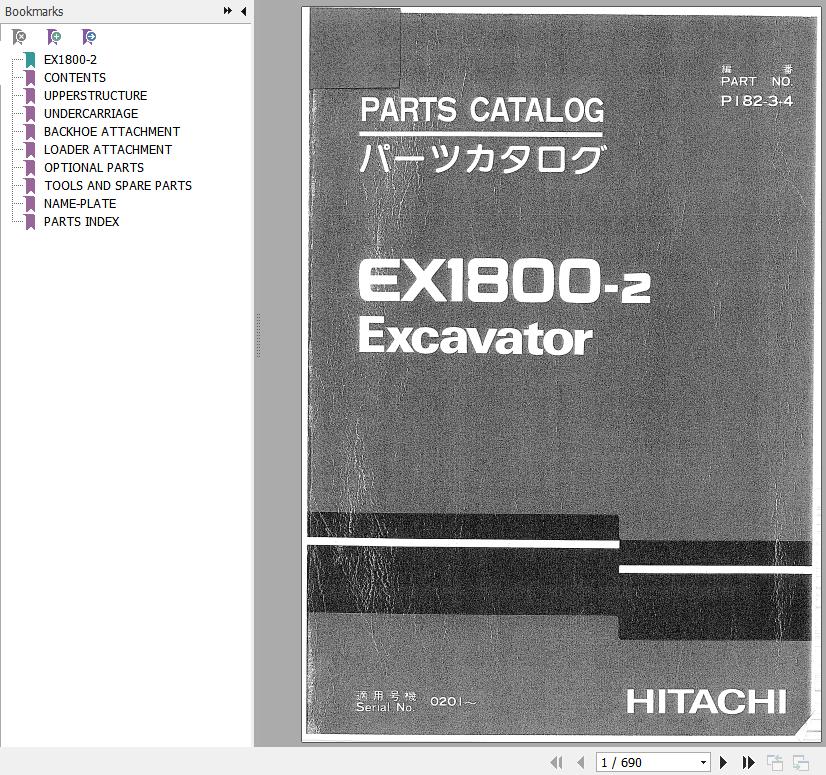Viewport: 826px width, 775px height.
Task: Click the bookmark icon beside UPPERSTRUCTURE
Action: click(30, 96)
